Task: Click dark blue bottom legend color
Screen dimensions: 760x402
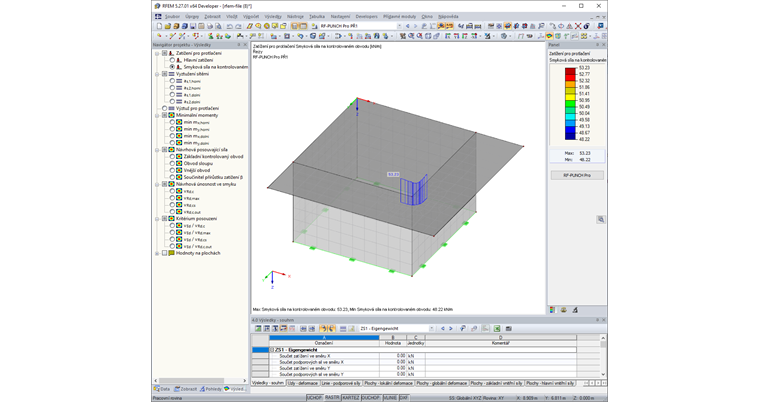Action: (570, 136)
